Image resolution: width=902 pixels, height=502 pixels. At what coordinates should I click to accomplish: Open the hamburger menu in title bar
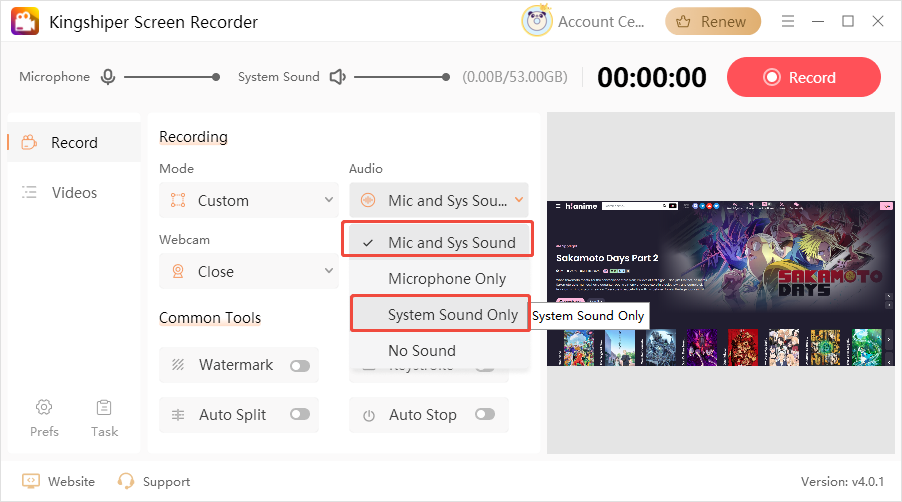pyautogui.click(x=788, y=21)
